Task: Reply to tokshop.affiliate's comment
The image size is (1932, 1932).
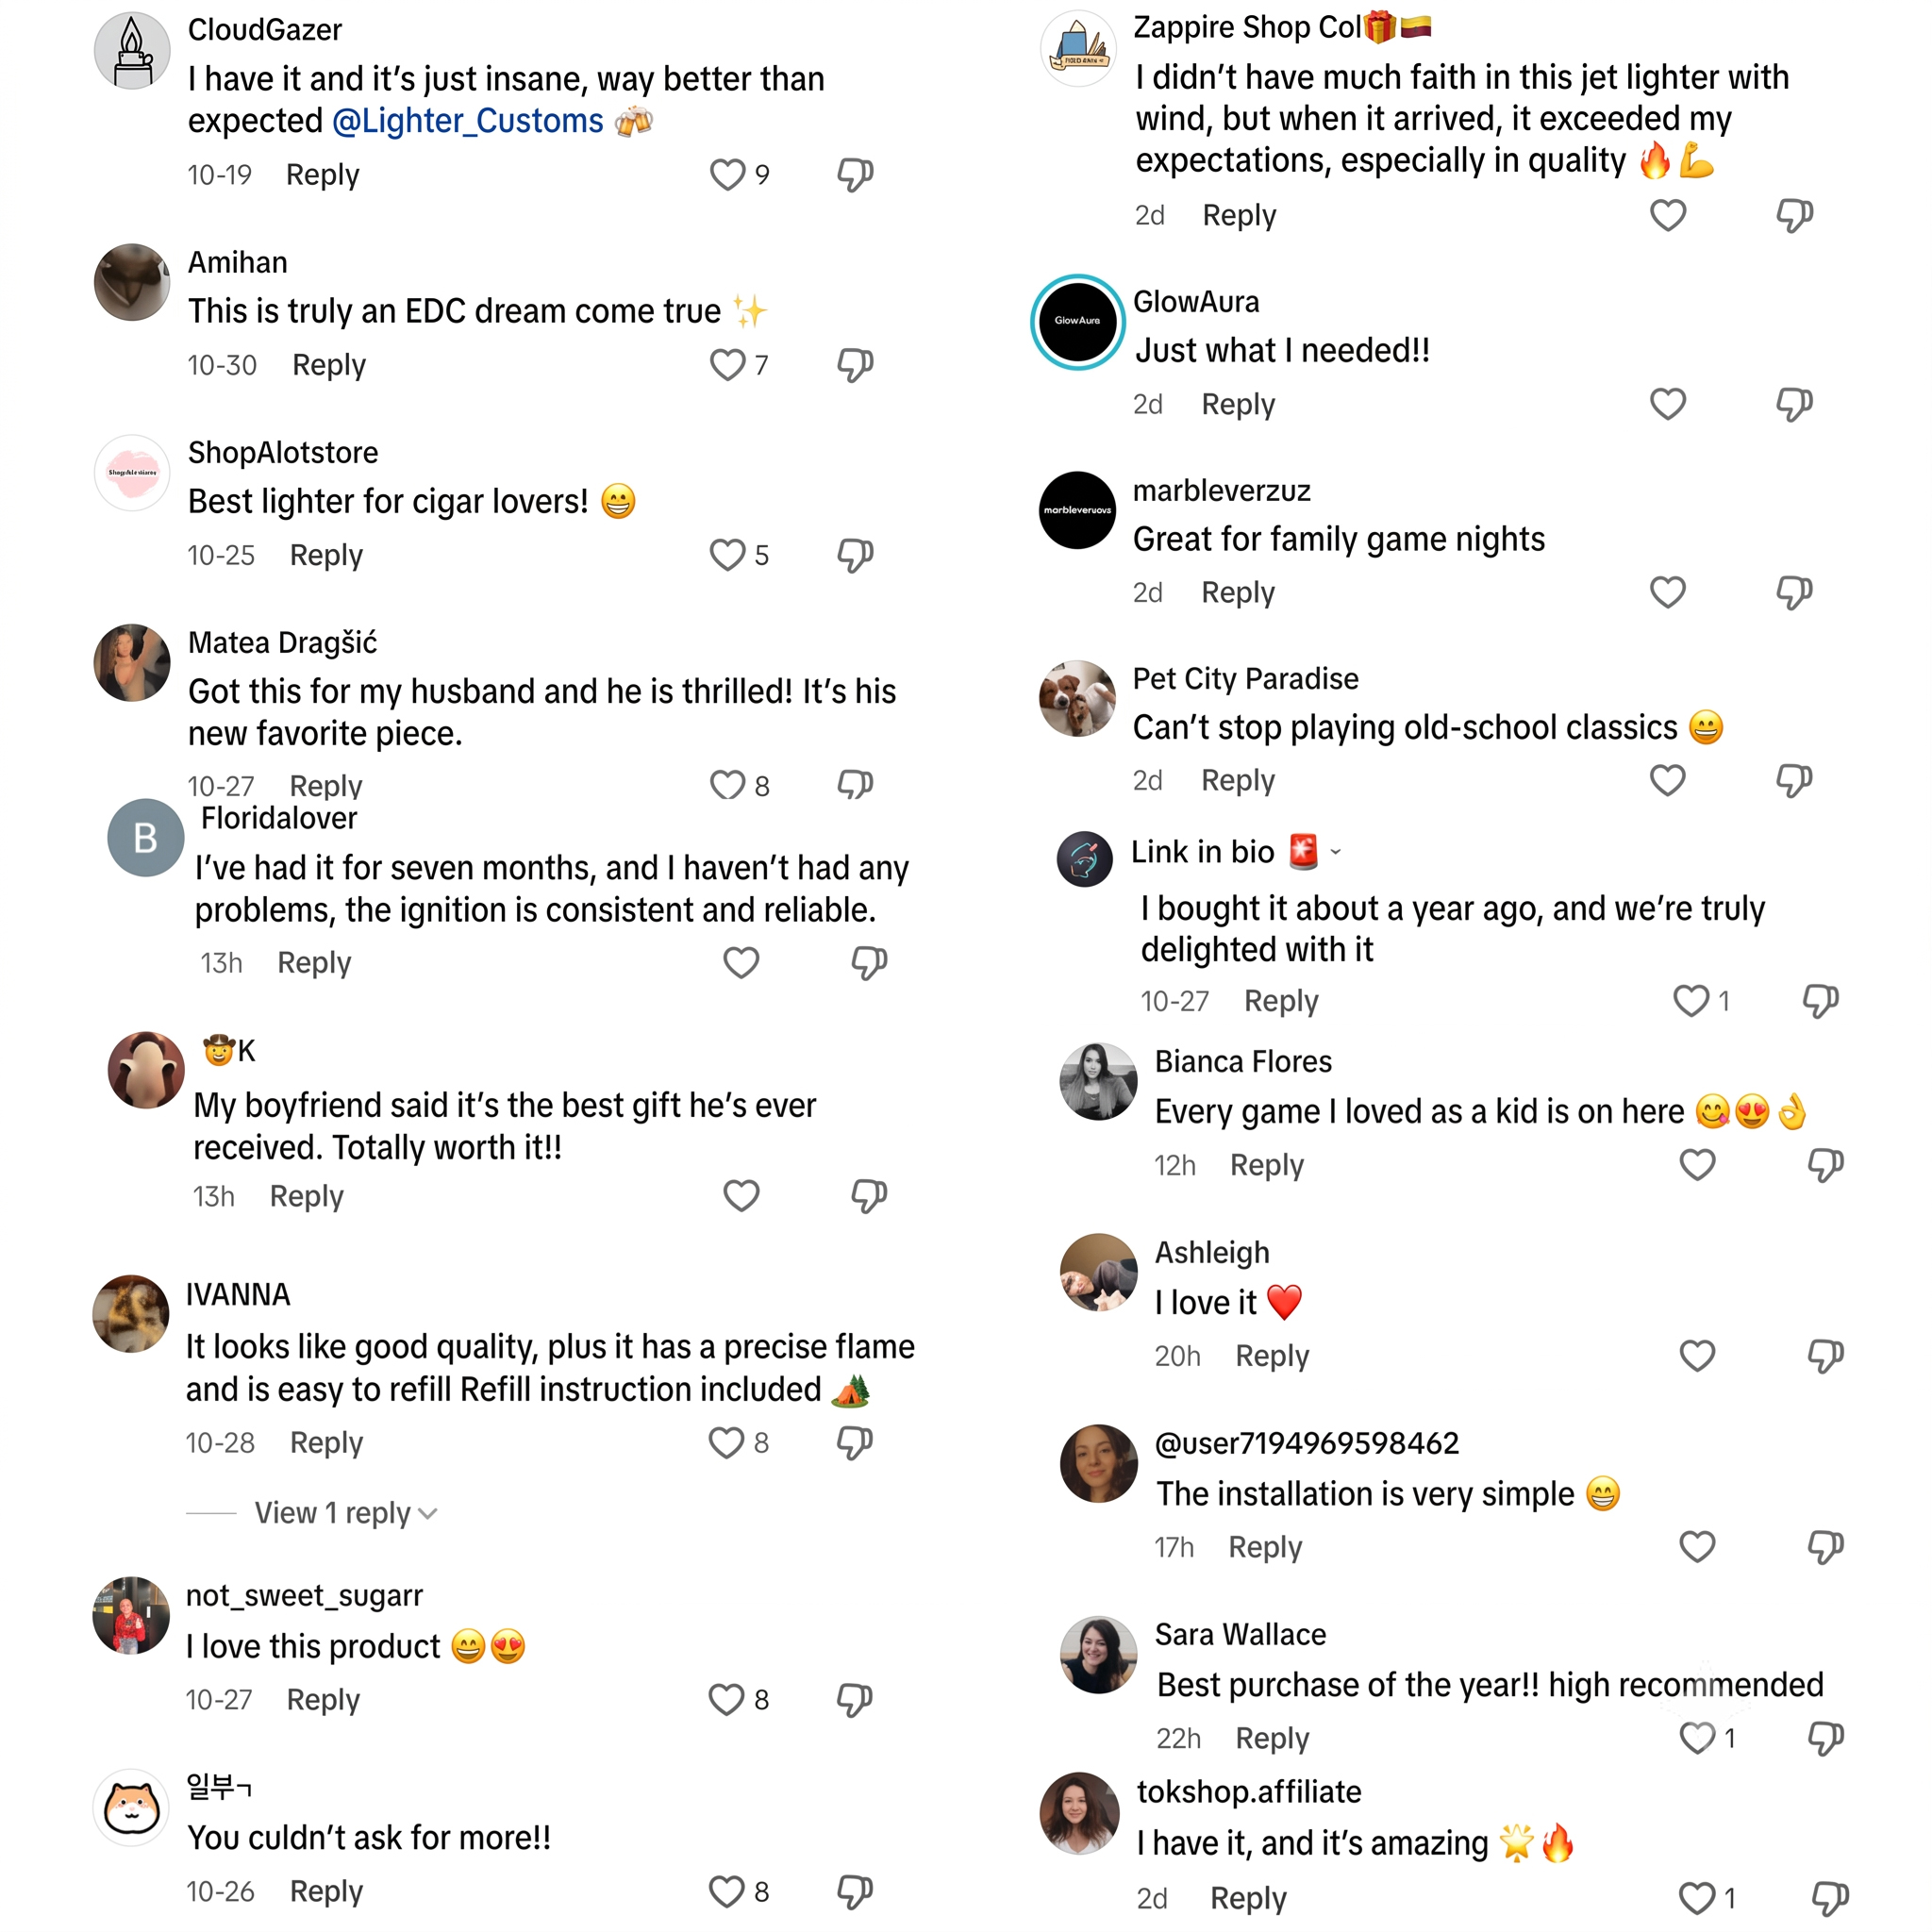Action: point(1248,1898)
